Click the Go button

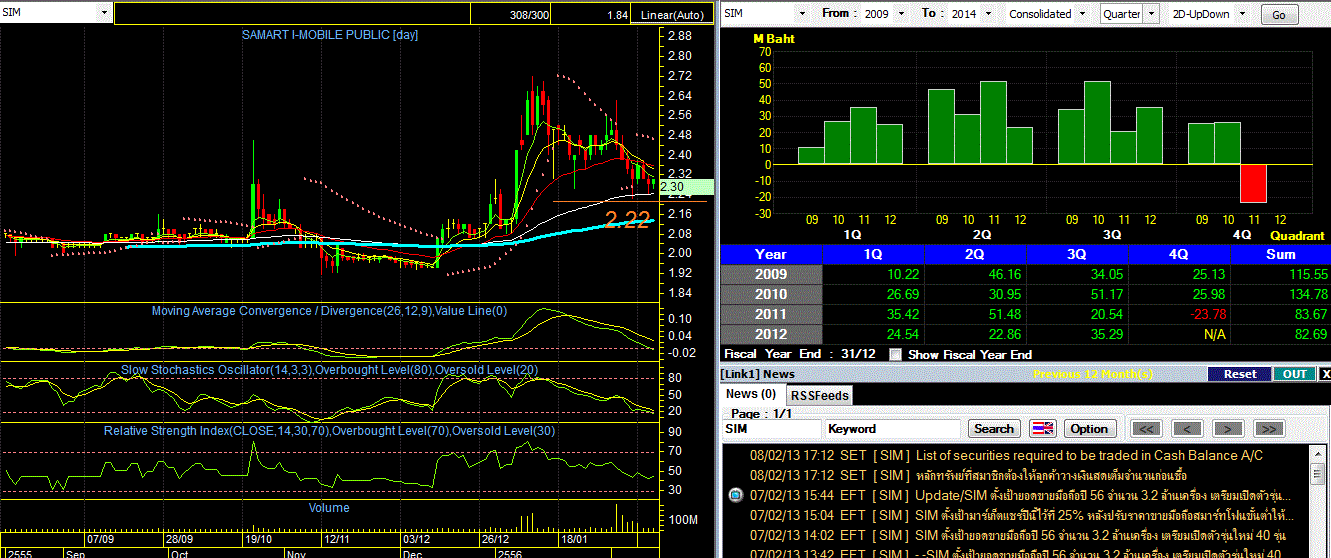click(1279, 15)
